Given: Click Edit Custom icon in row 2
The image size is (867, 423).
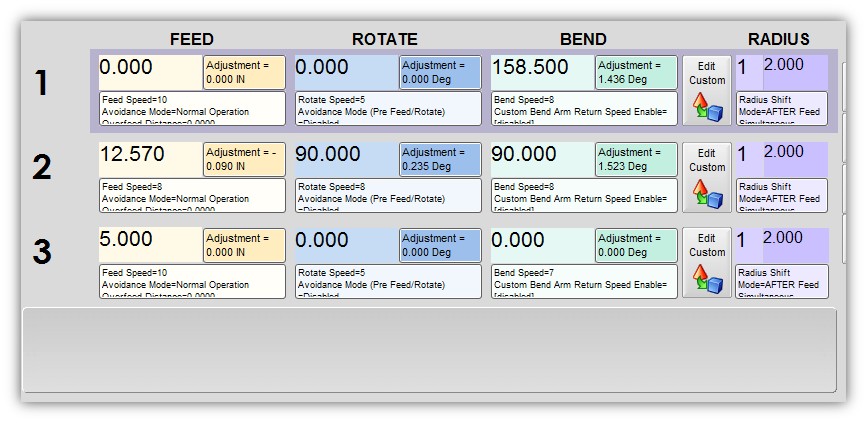Looking at the screenshot, I should [707, 176].
